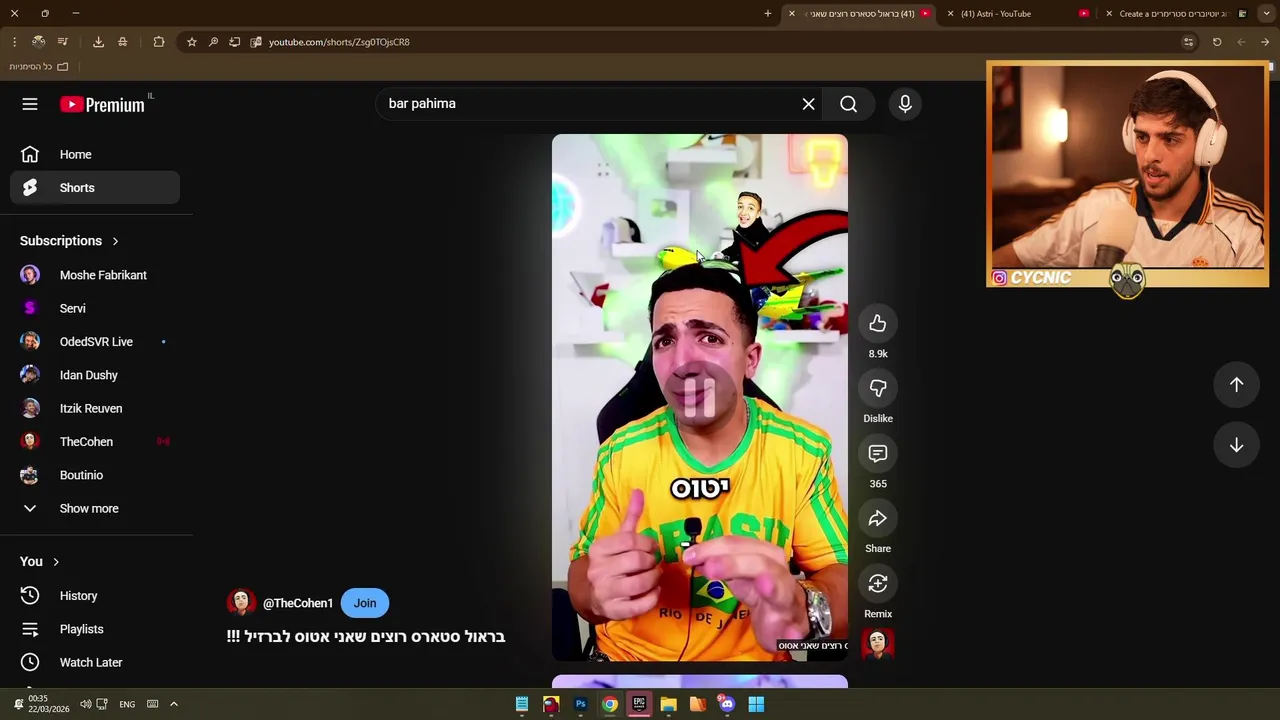
Task: Open Itzik Reuven channel subscription
Action: (x=95, y=408)
